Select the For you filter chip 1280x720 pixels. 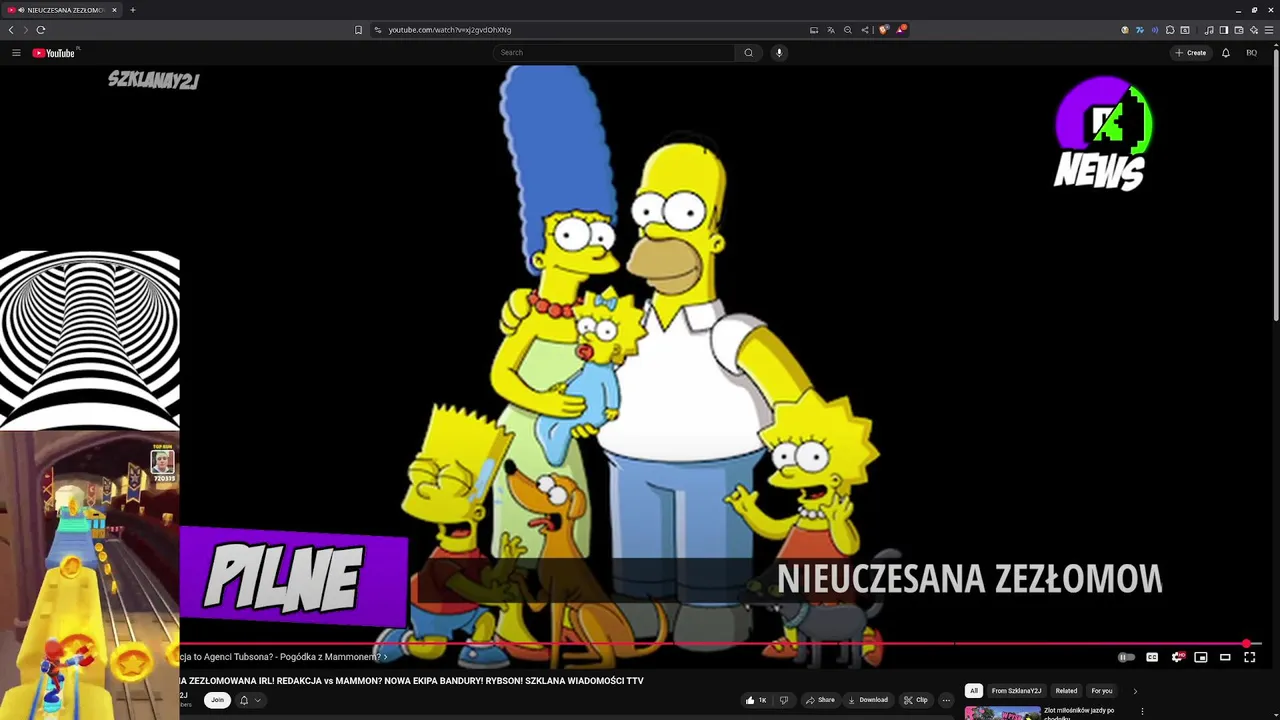pos(1101,691)
